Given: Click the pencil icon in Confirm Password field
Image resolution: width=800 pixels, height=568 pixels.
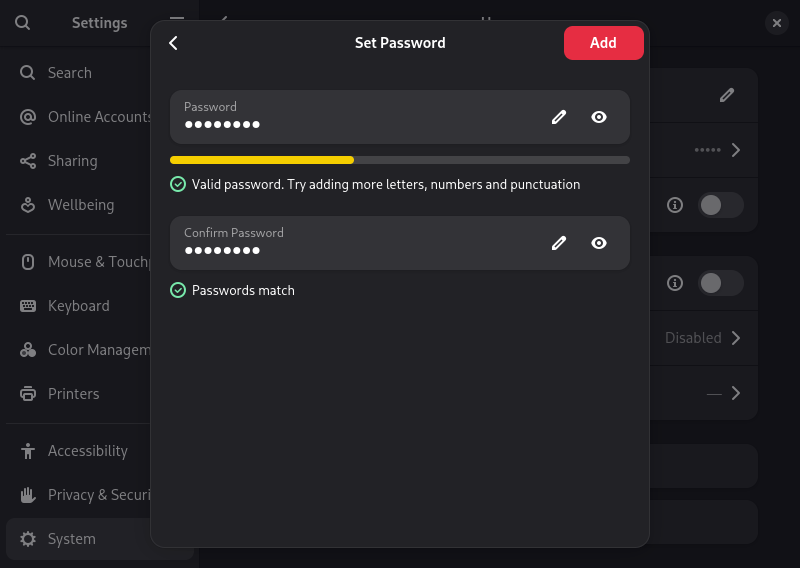Looking at the screenshot, I should click(559, 243).
